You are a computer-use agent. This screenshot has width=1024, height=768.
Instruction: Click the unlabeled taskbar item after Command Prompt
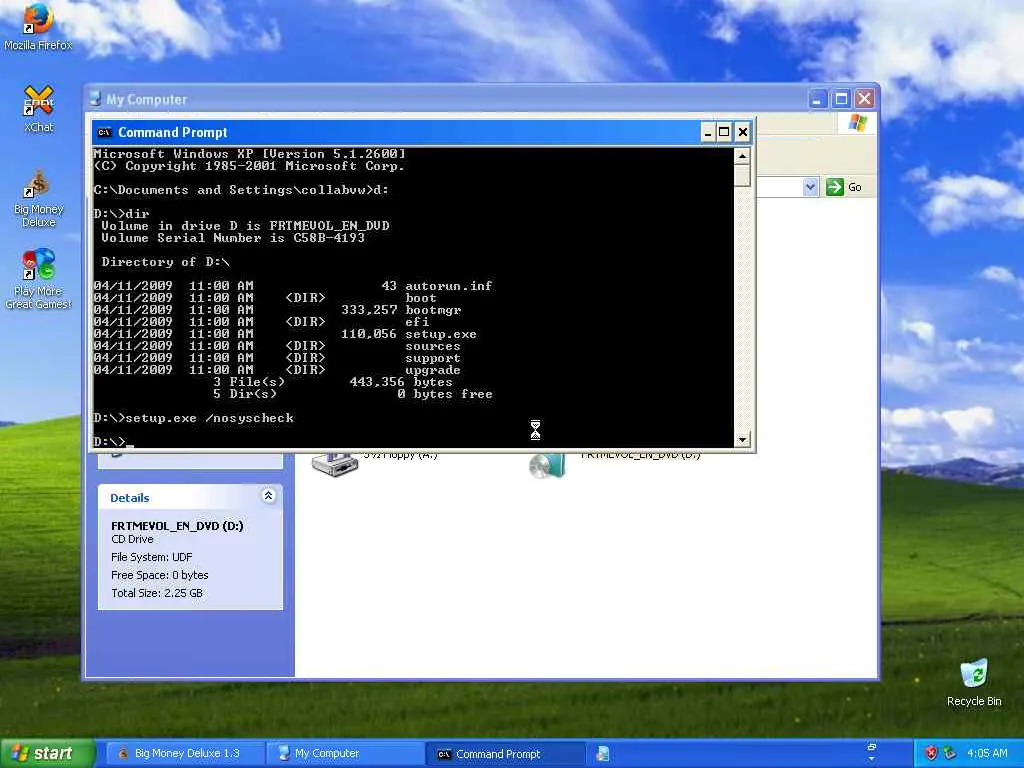coord(603,754)
